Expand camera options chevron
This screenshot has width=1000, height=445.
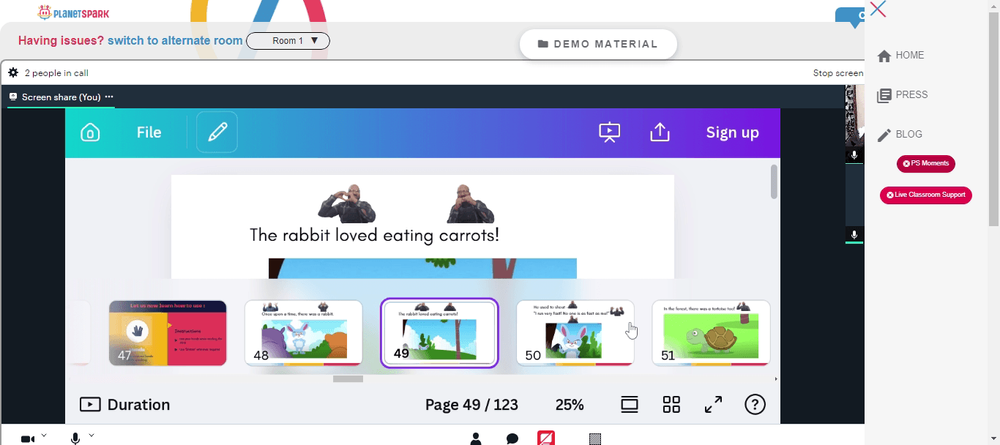[x=44, y=435]
